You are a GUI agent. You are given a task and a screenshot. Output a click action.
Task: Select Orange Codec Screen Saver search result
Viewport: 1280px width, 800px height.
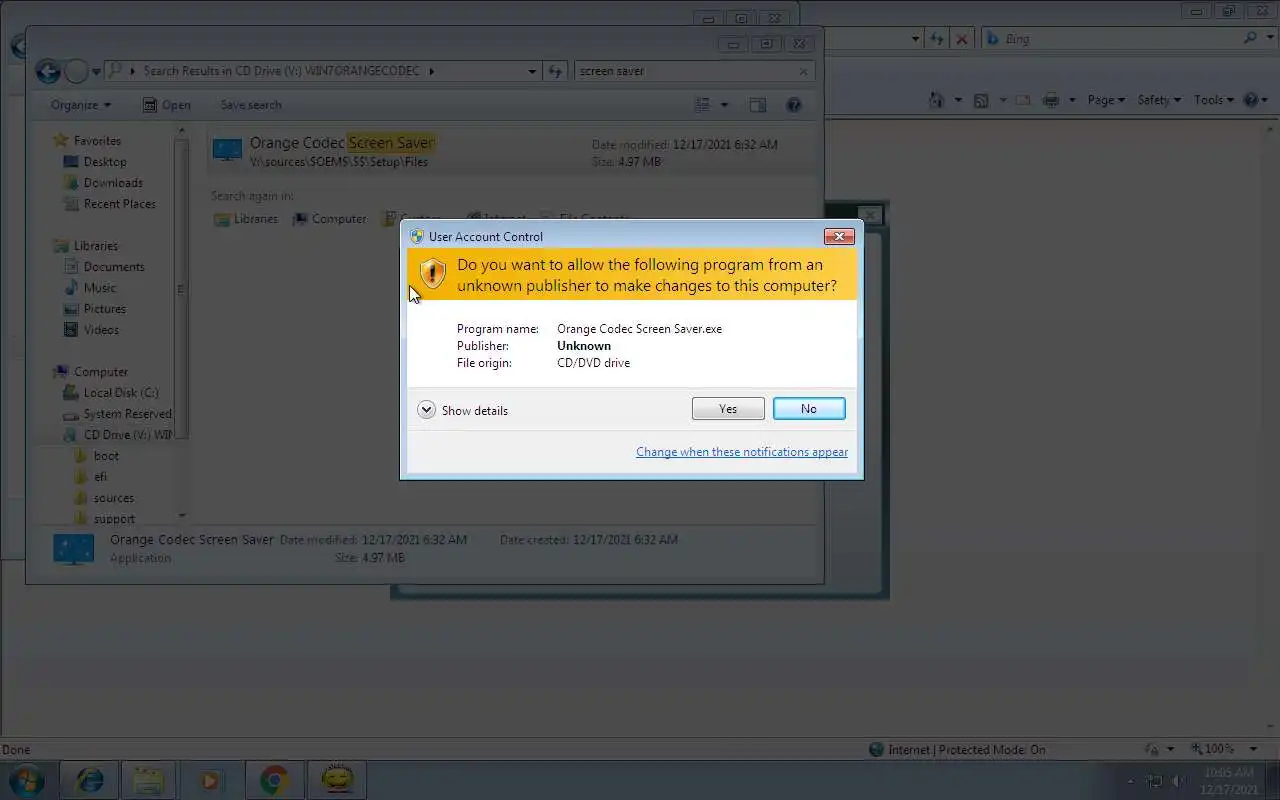512,151
